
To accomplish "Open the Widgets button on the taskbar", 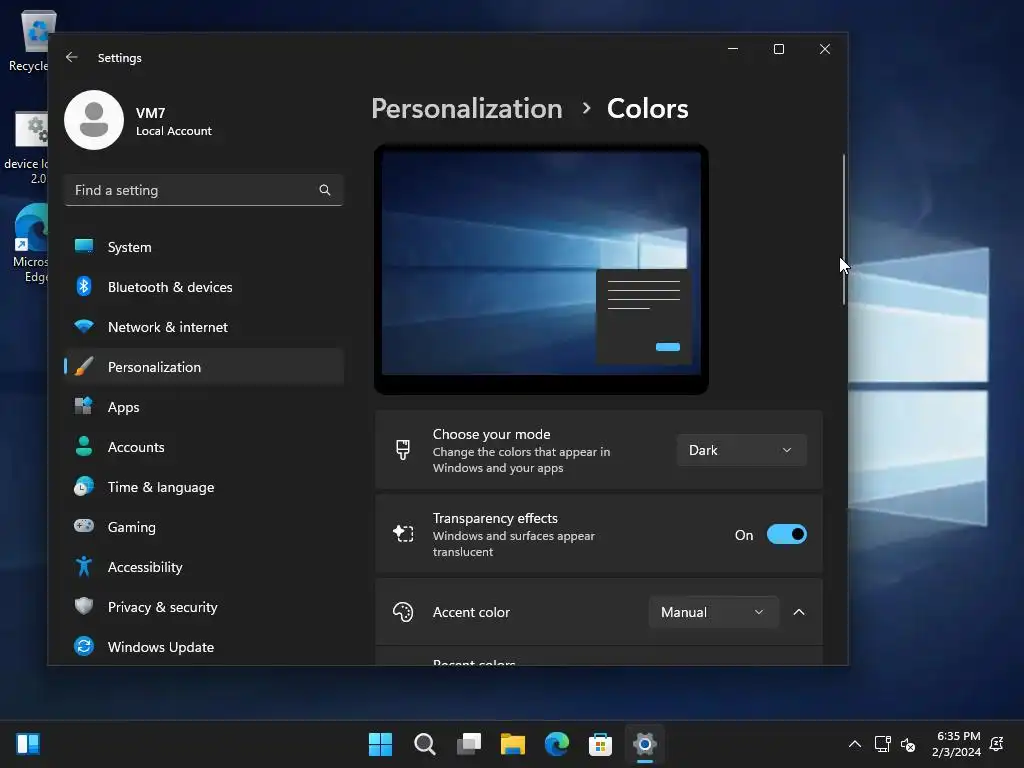I will click(28, 744).
